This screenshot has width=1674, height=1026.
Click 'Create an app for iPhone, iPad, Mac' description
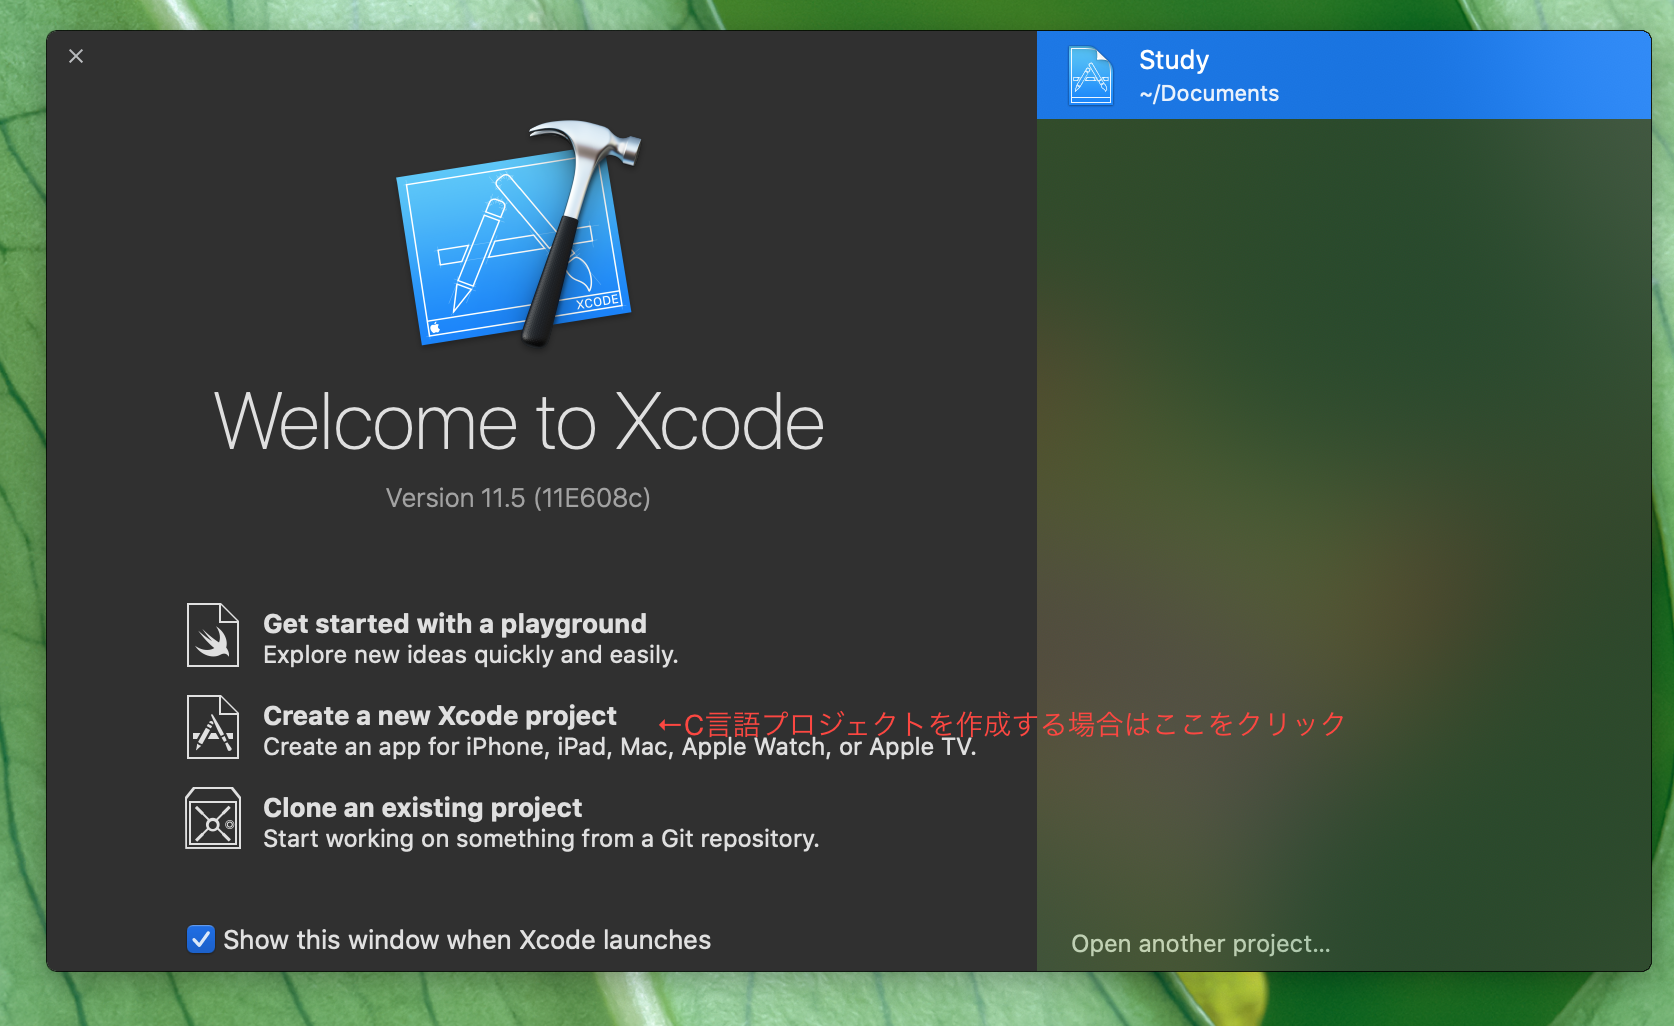[620, 746]
